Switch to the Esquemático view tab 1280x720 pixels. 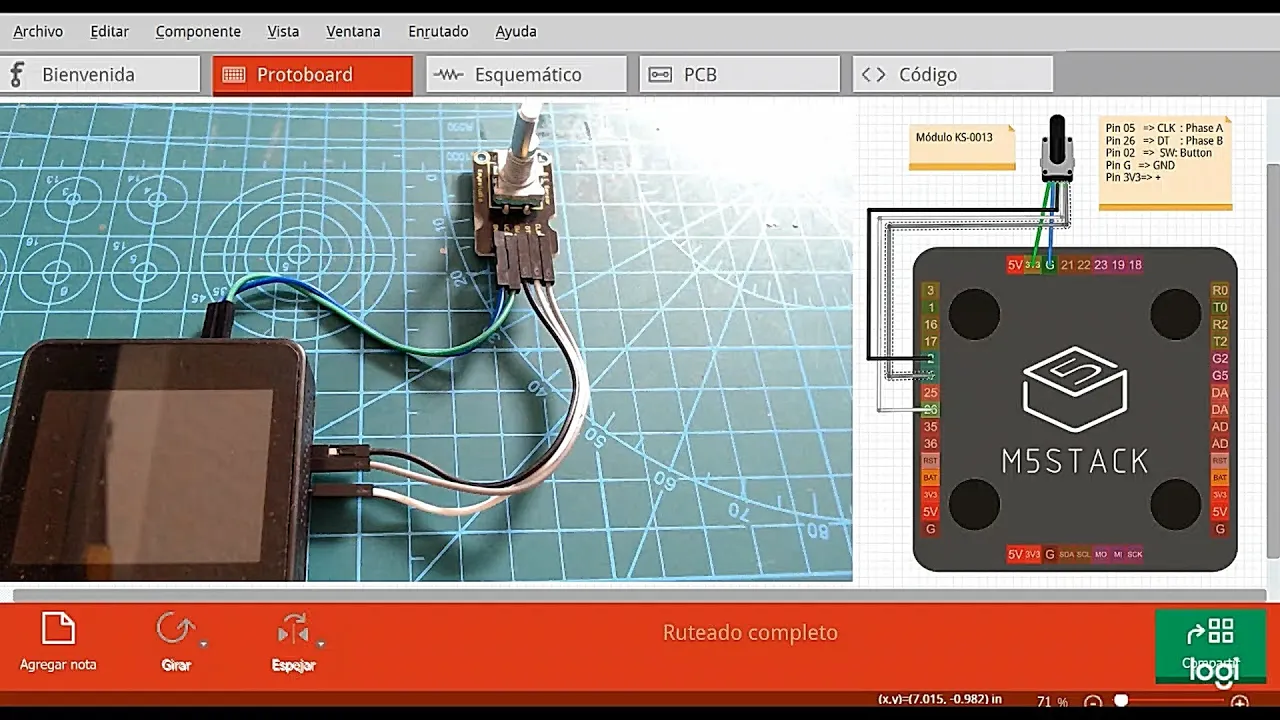526,74
